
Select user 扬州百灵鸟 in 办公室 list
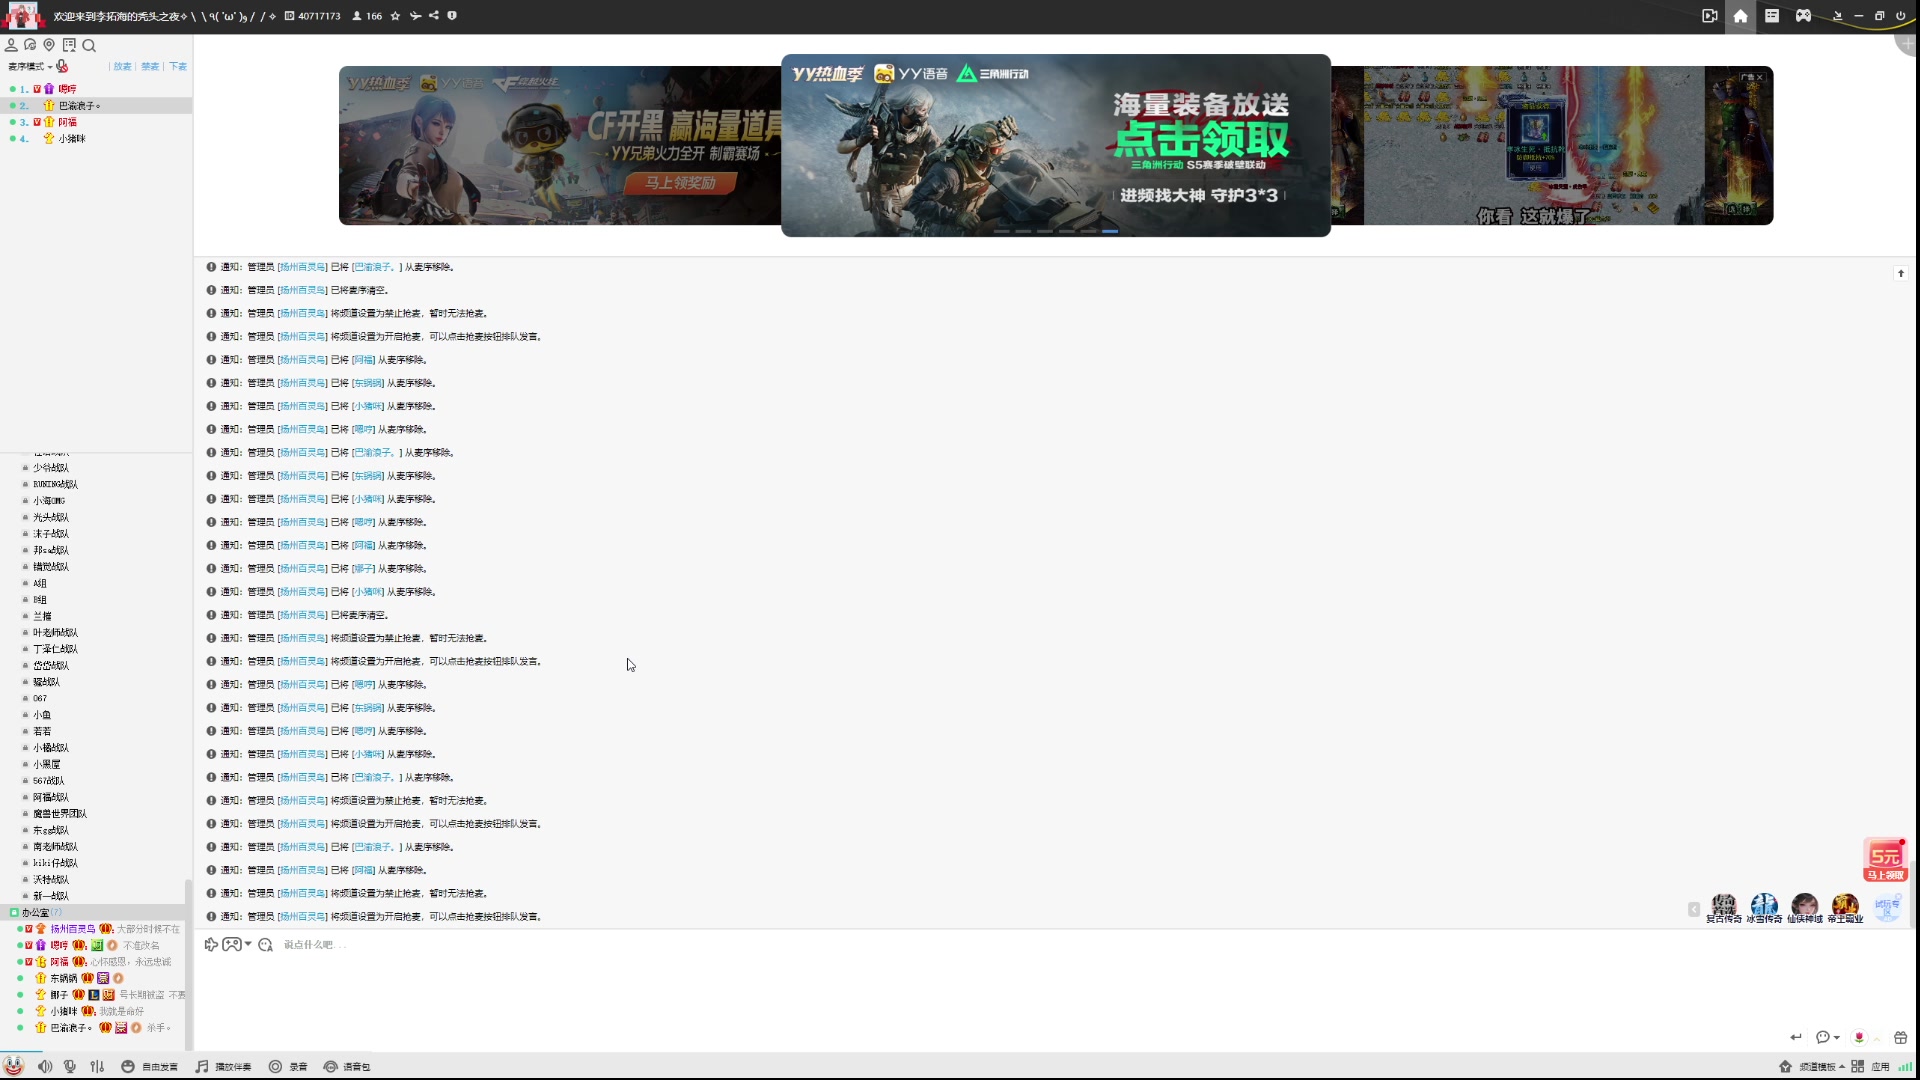[73, 929]
